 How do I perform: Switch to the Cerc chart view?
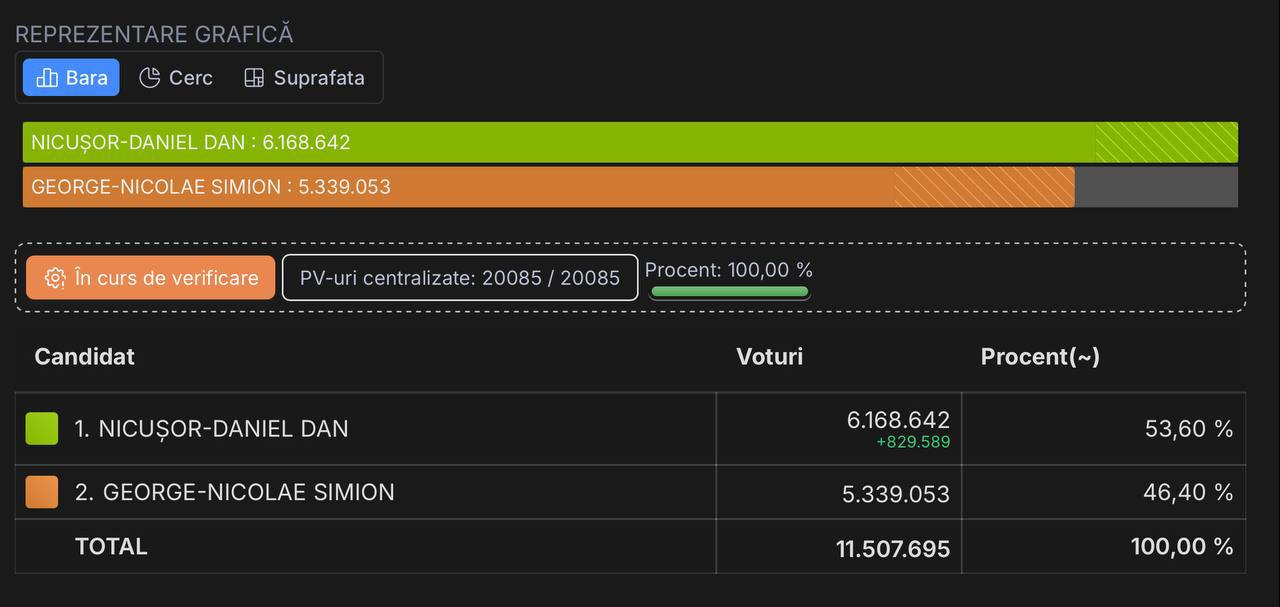click(176, 78)
